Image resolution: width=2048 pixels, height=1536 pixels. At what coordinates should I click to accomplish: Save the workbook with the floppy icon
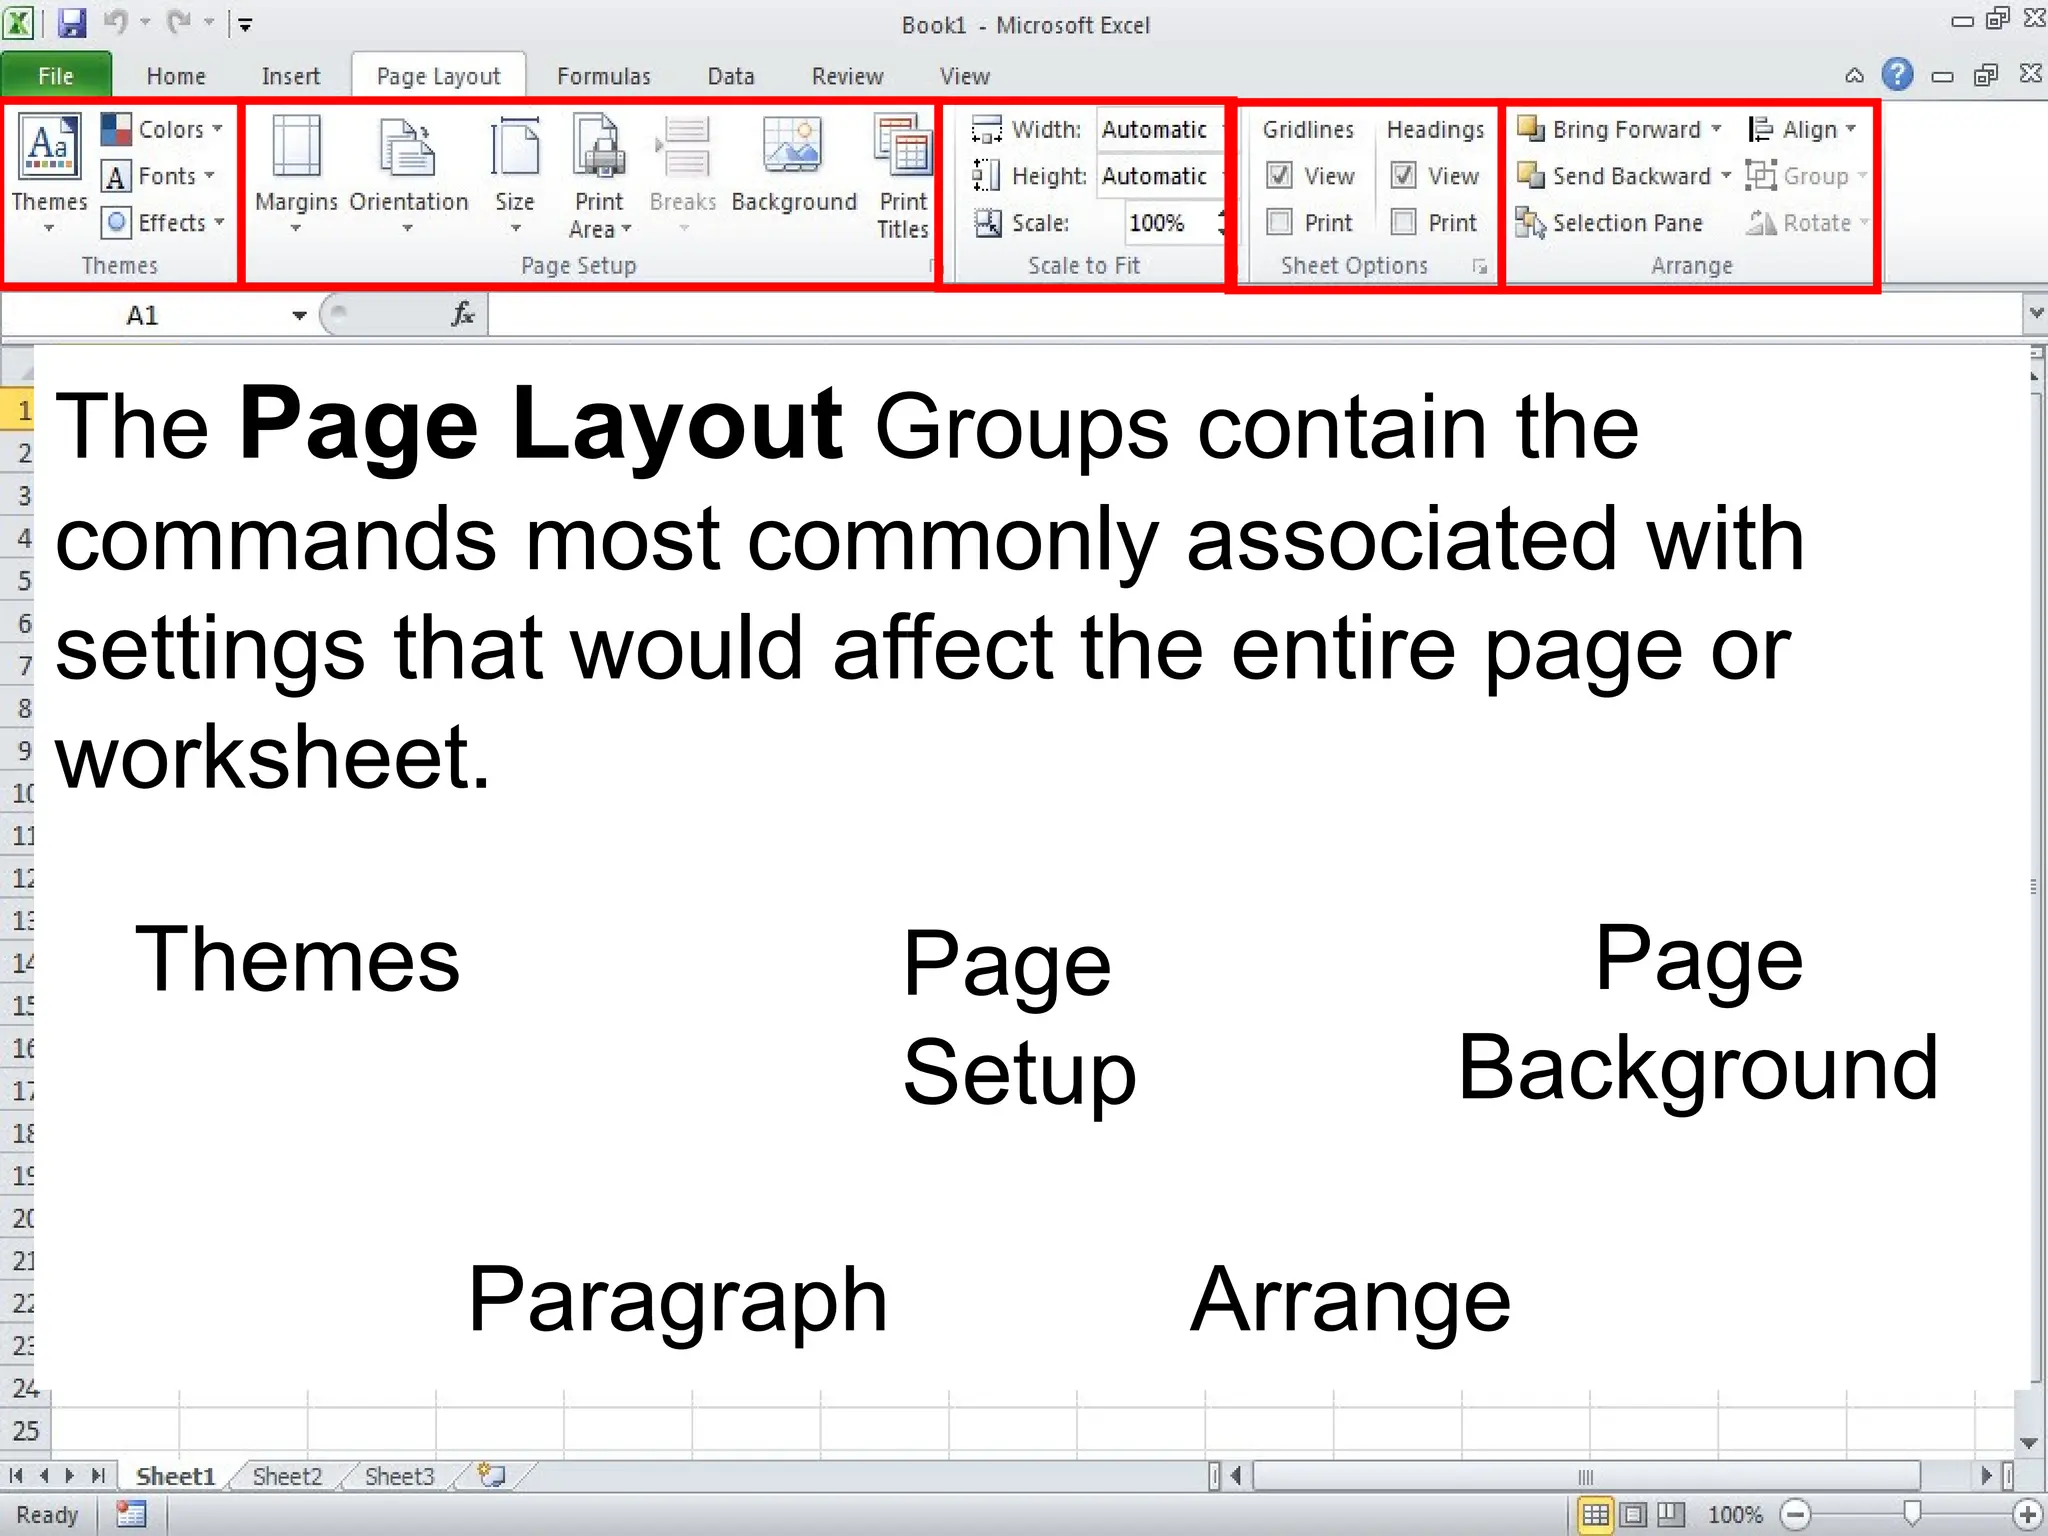[x=72, y=22]
